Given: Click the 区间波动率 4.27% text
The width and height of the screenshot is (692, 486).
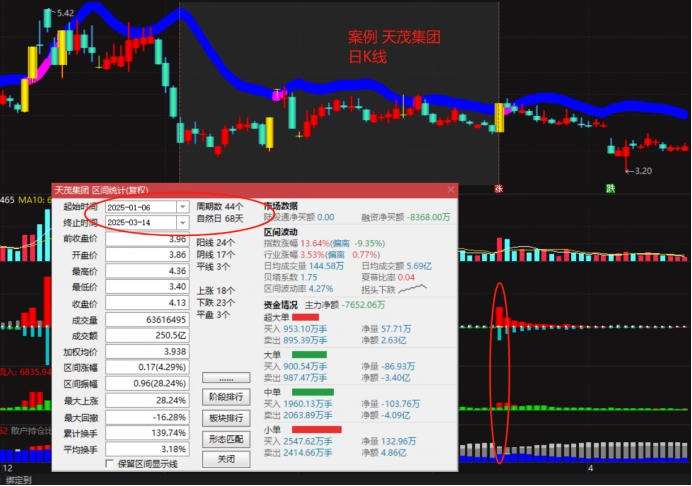Looking at the screenshot, I should (x=299, y=289).
